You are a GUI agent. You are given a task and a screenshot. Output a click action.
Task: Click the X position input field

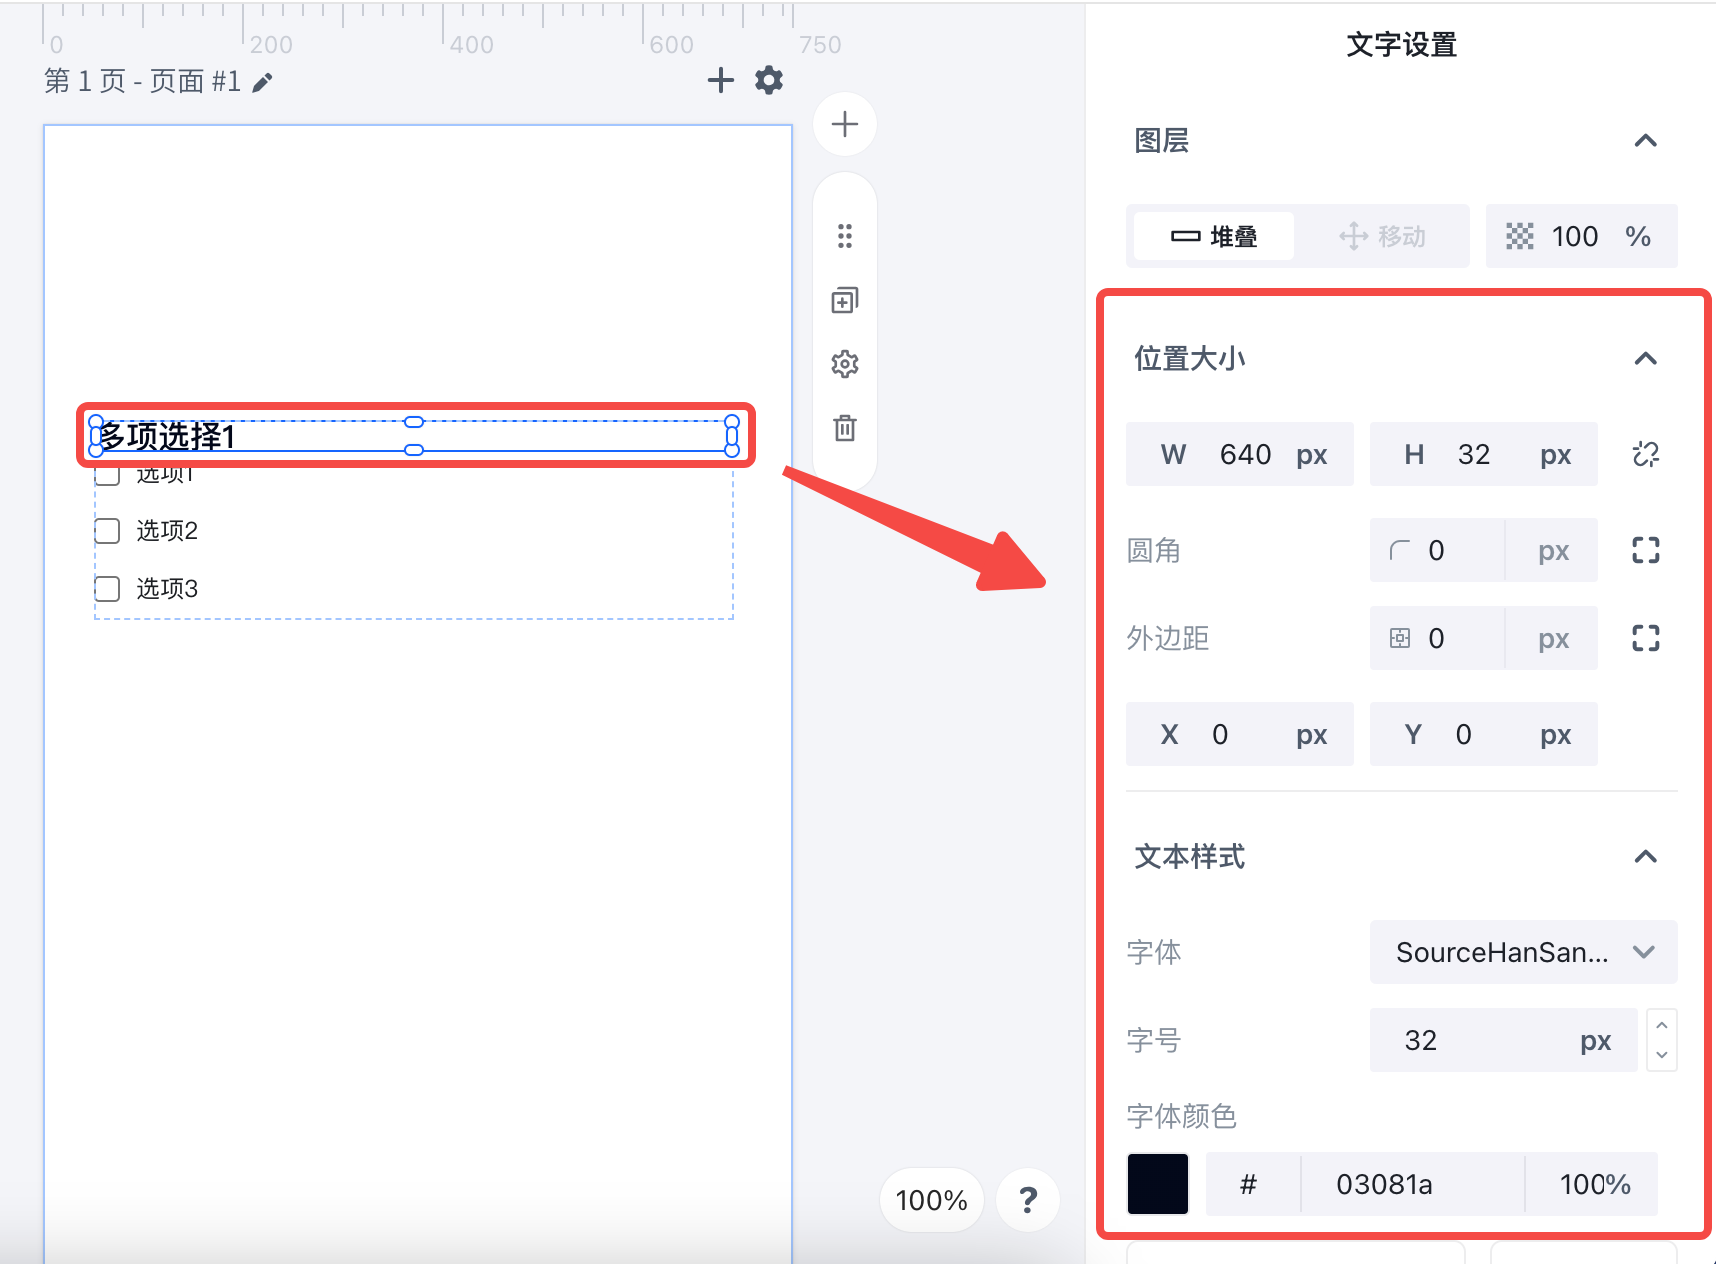point(1240,734)
